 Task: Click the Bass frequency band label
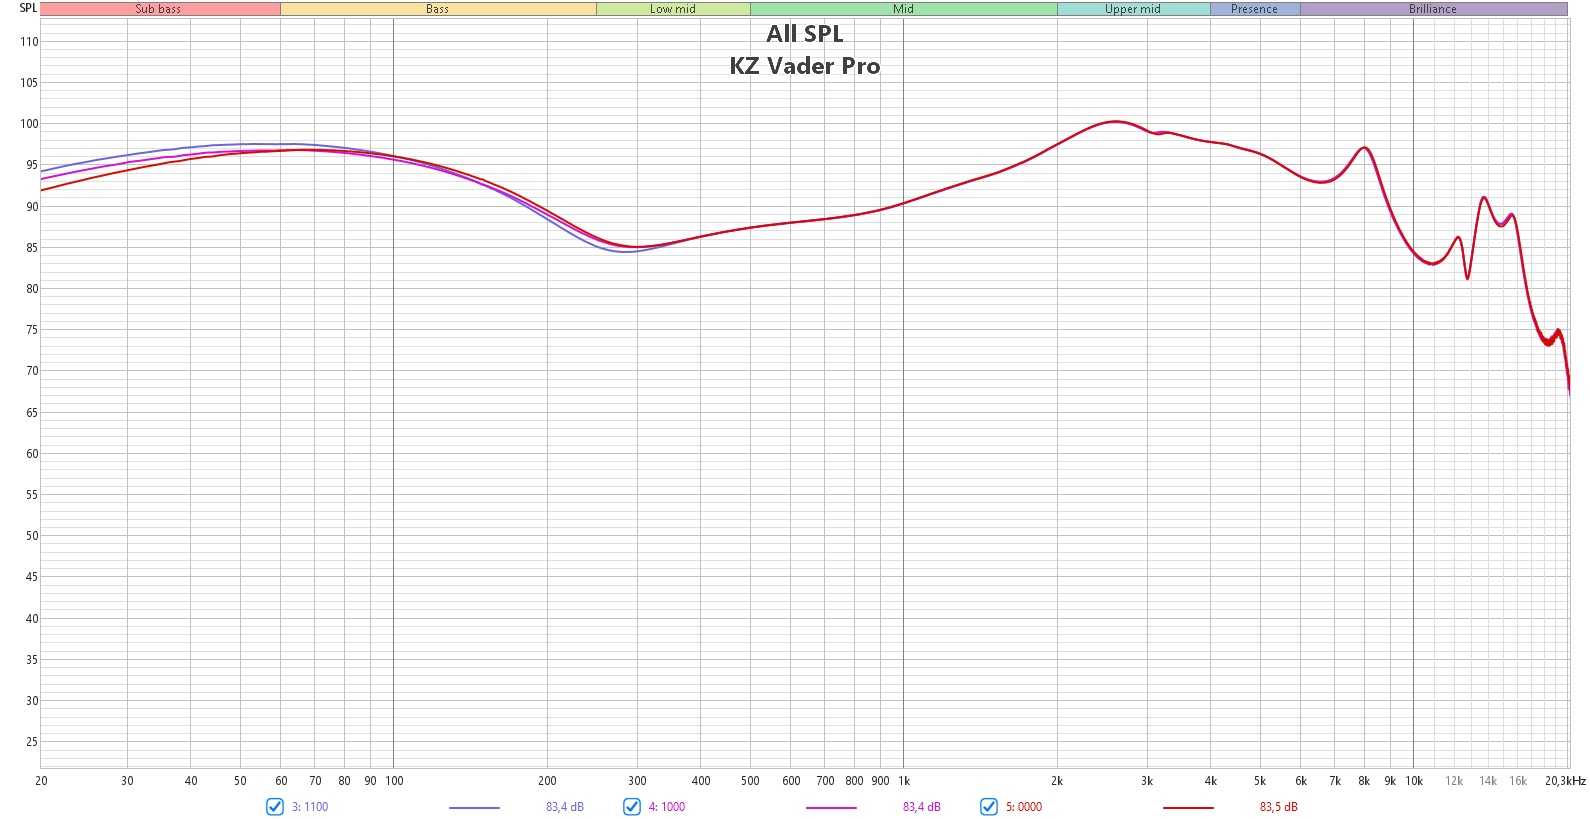438,9
